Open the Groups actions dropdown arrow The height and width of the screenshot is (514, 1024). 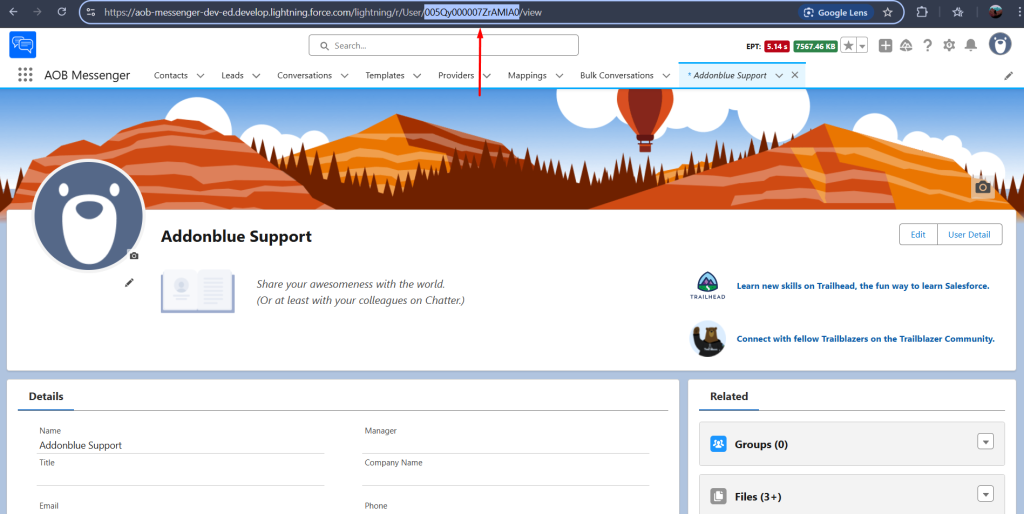(x=985, y=442)
